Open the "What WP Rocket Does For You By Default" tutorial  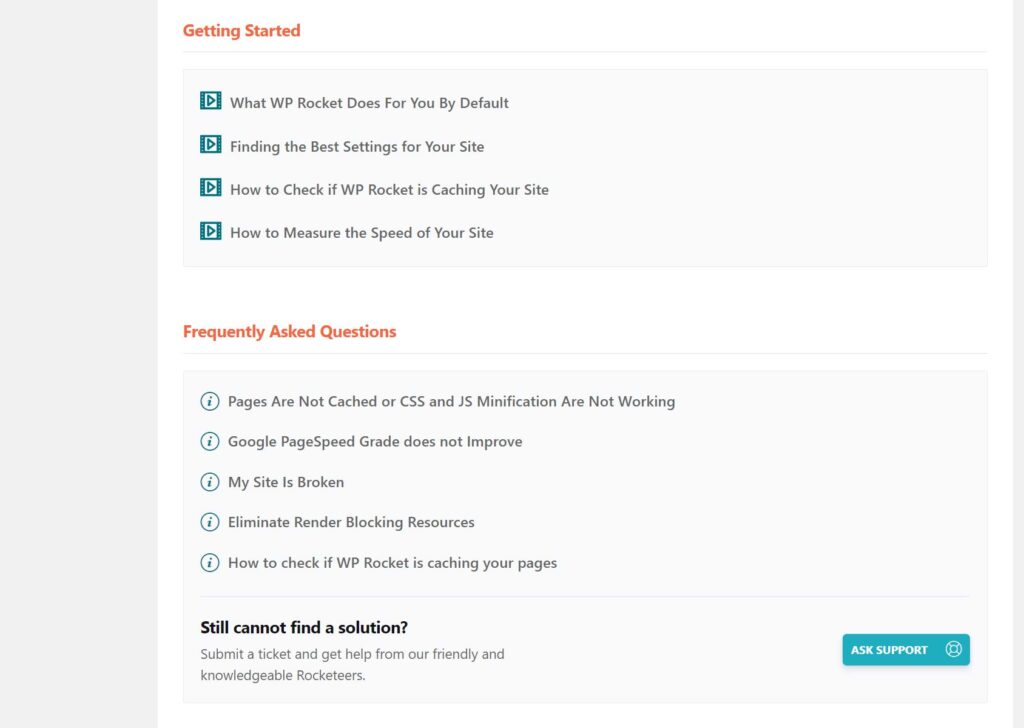368,102
